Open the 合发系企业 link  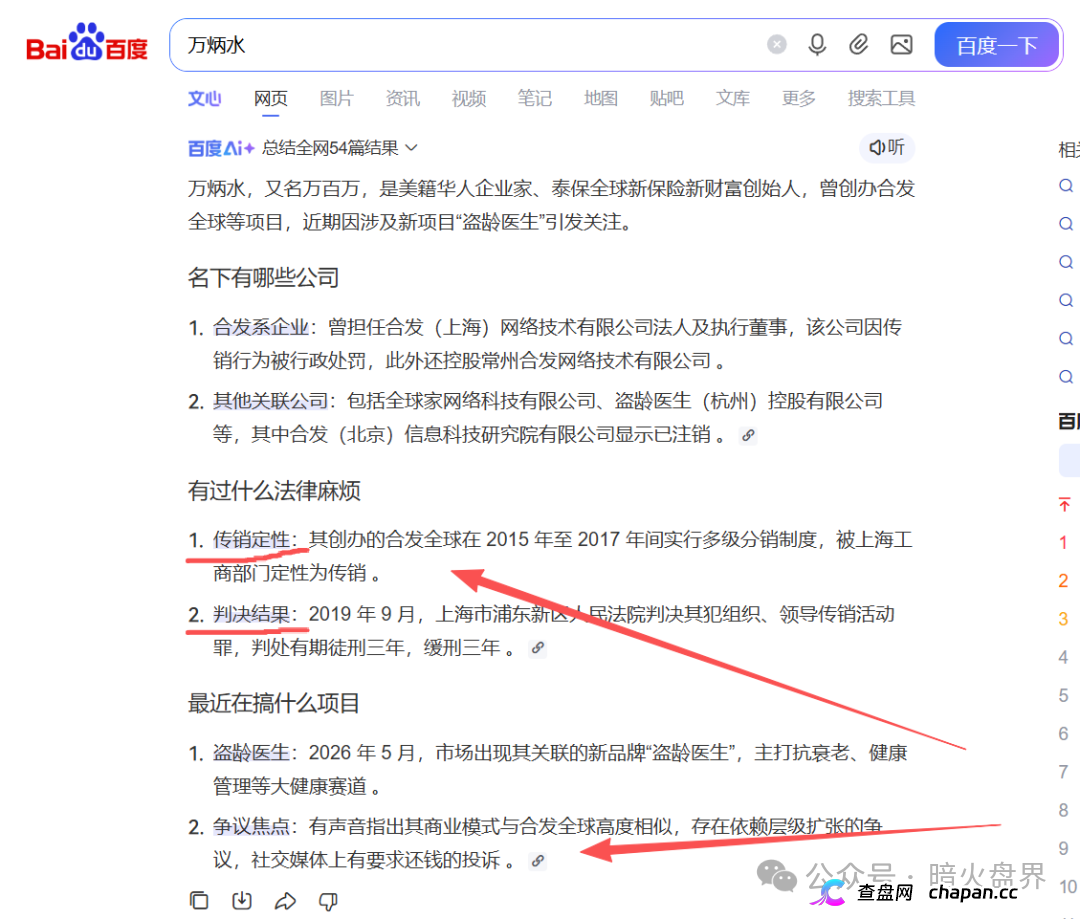(x=260, y=327)
